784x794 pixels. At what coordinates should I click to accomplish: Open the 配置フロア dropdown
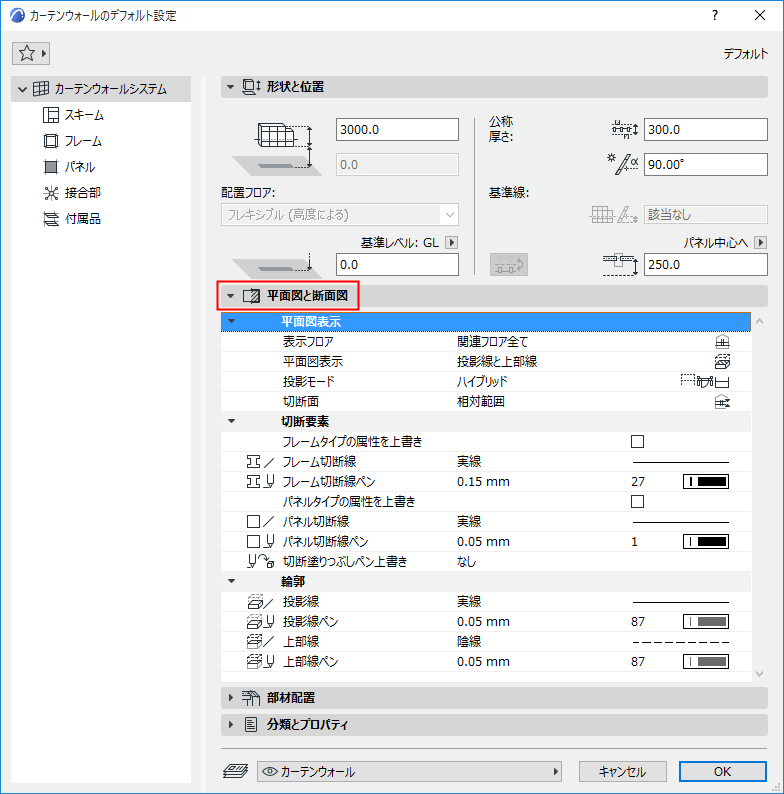coord(340,215)
